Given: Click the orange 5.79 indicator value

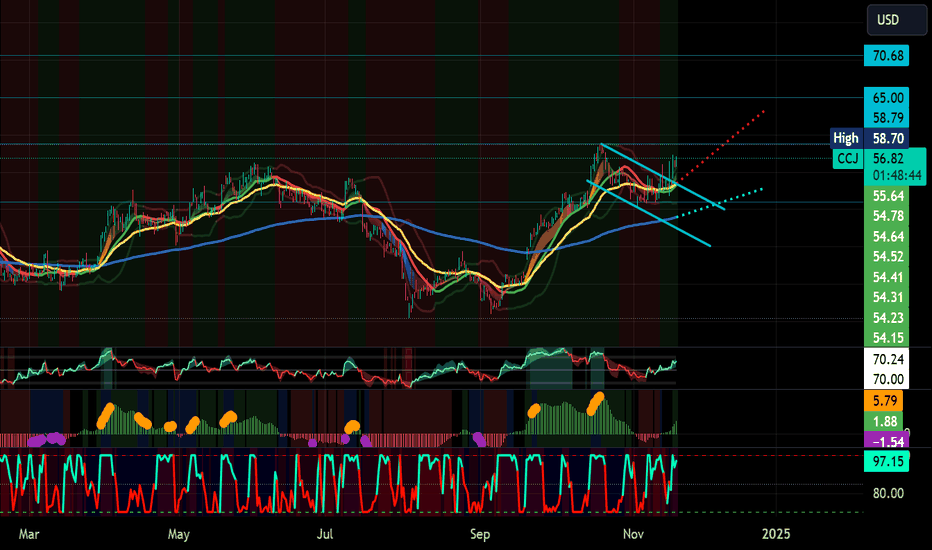Looking at the screenshot, I should pyautogui.click(x=884, y=401).
